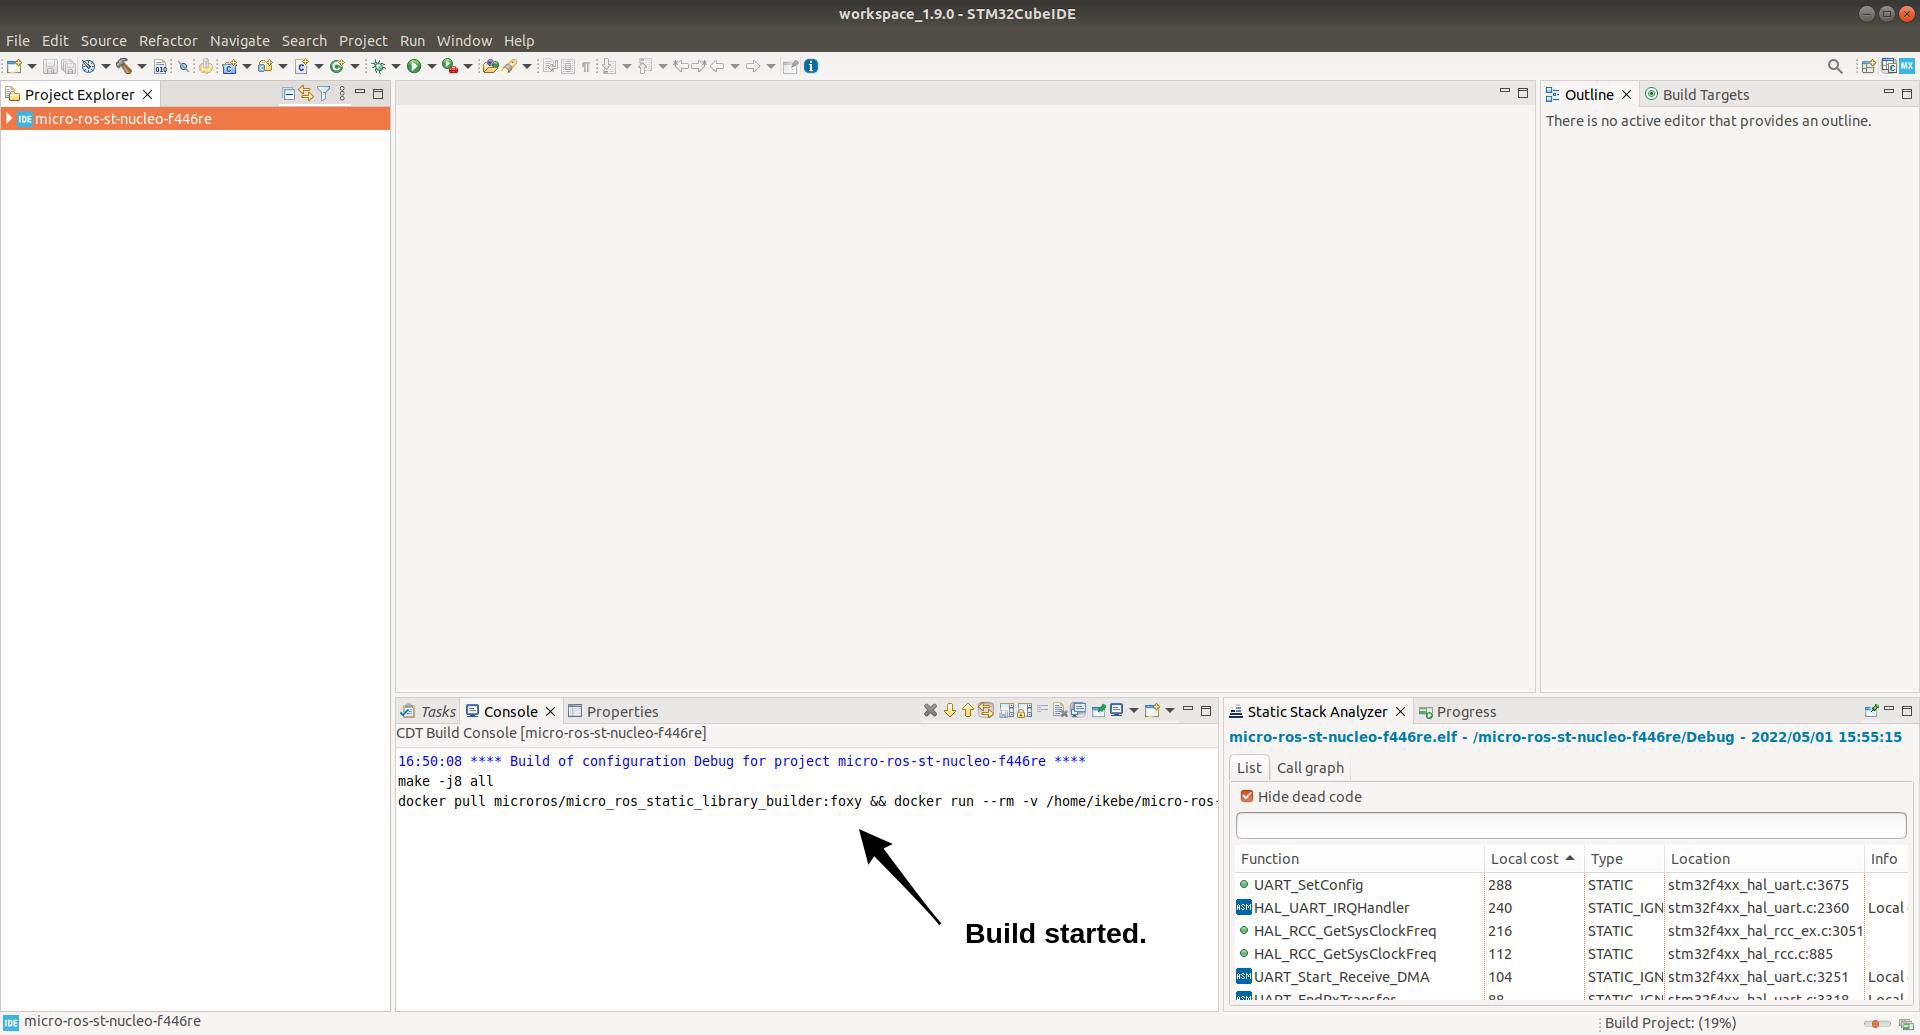Click the Back navigation arrow icon
Viewport: 1920px width, 1035px height.
[x=717, y=66]
